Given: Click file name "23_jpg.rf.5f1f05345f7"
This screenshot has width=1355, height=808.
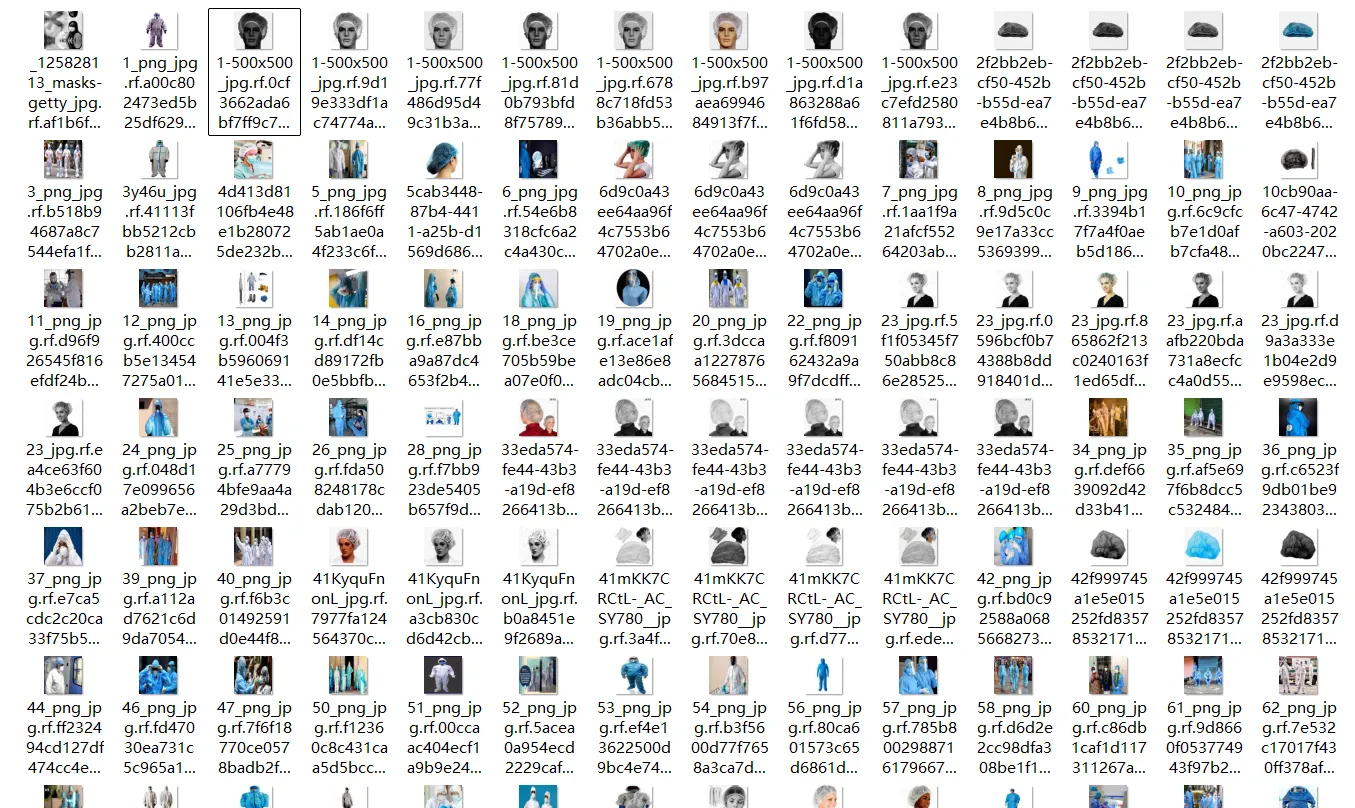Looking at the screenshot, I should tap(920, 351).
